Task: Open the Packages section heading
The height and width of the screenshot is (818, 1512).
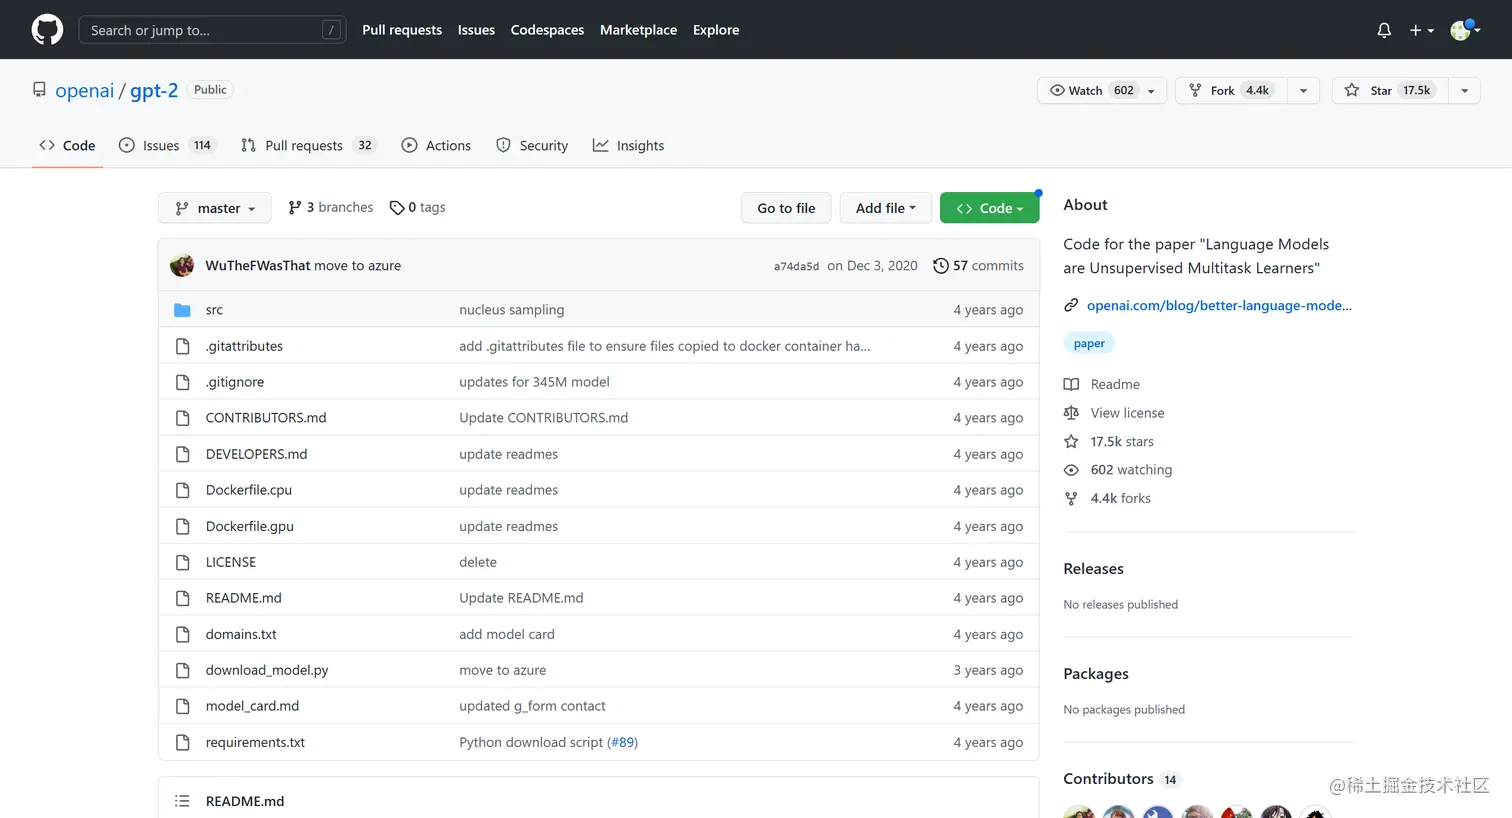Action: click(1096, 674)
